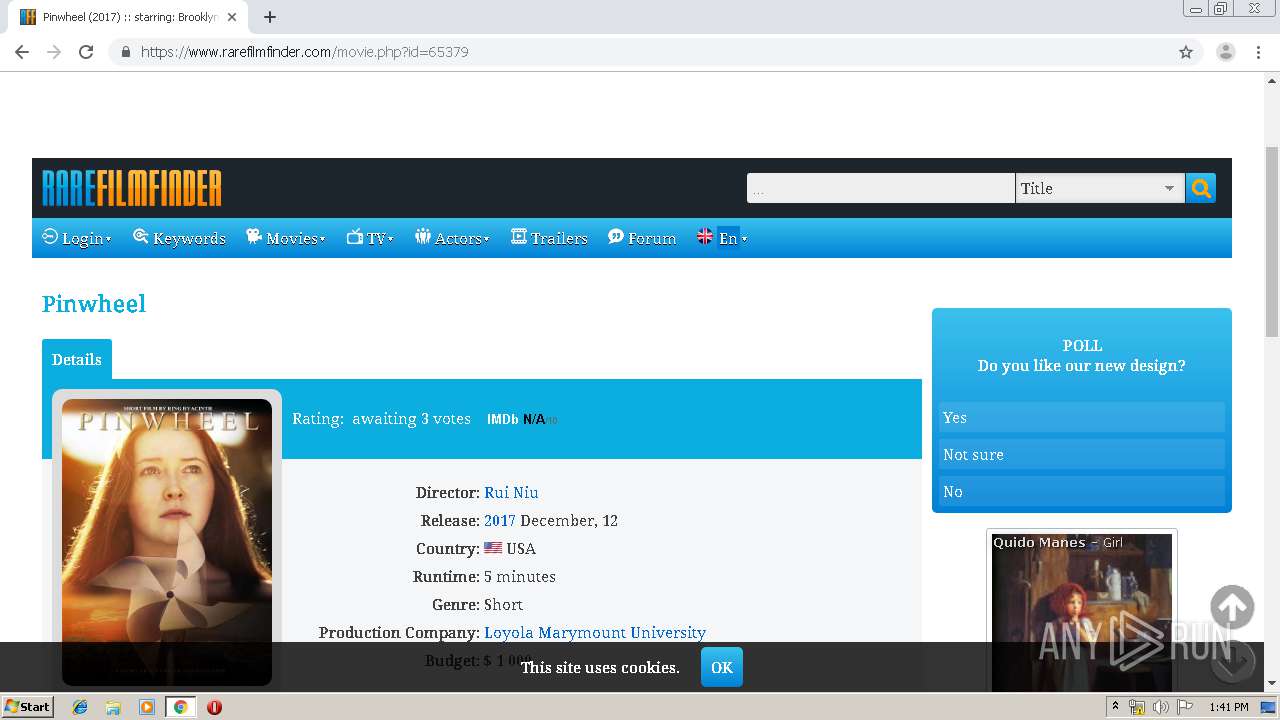The image size is (1280, 720).
Task: Go back in browser
Action: [x=22, y=52]
